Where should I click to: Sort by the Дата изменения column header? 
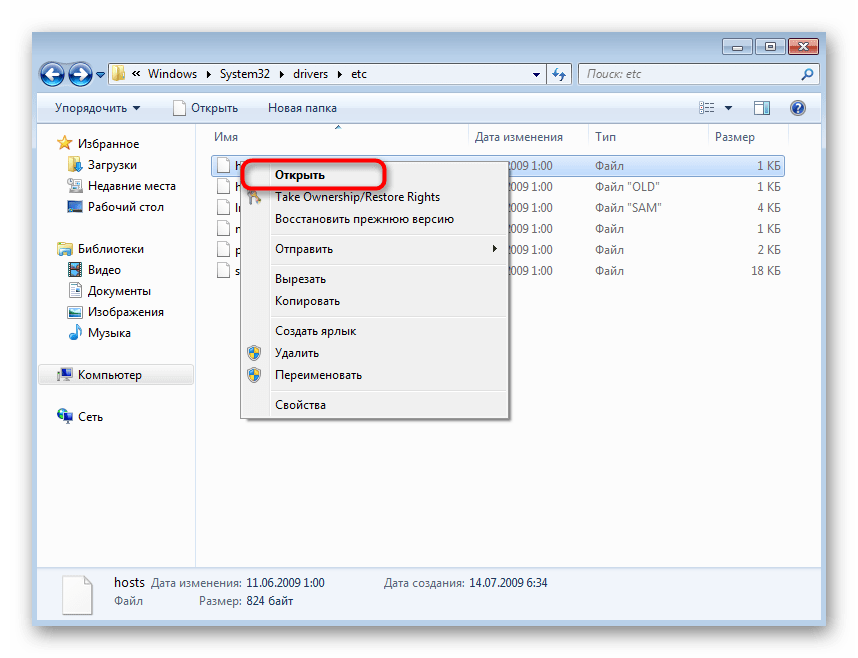point(518,137)
